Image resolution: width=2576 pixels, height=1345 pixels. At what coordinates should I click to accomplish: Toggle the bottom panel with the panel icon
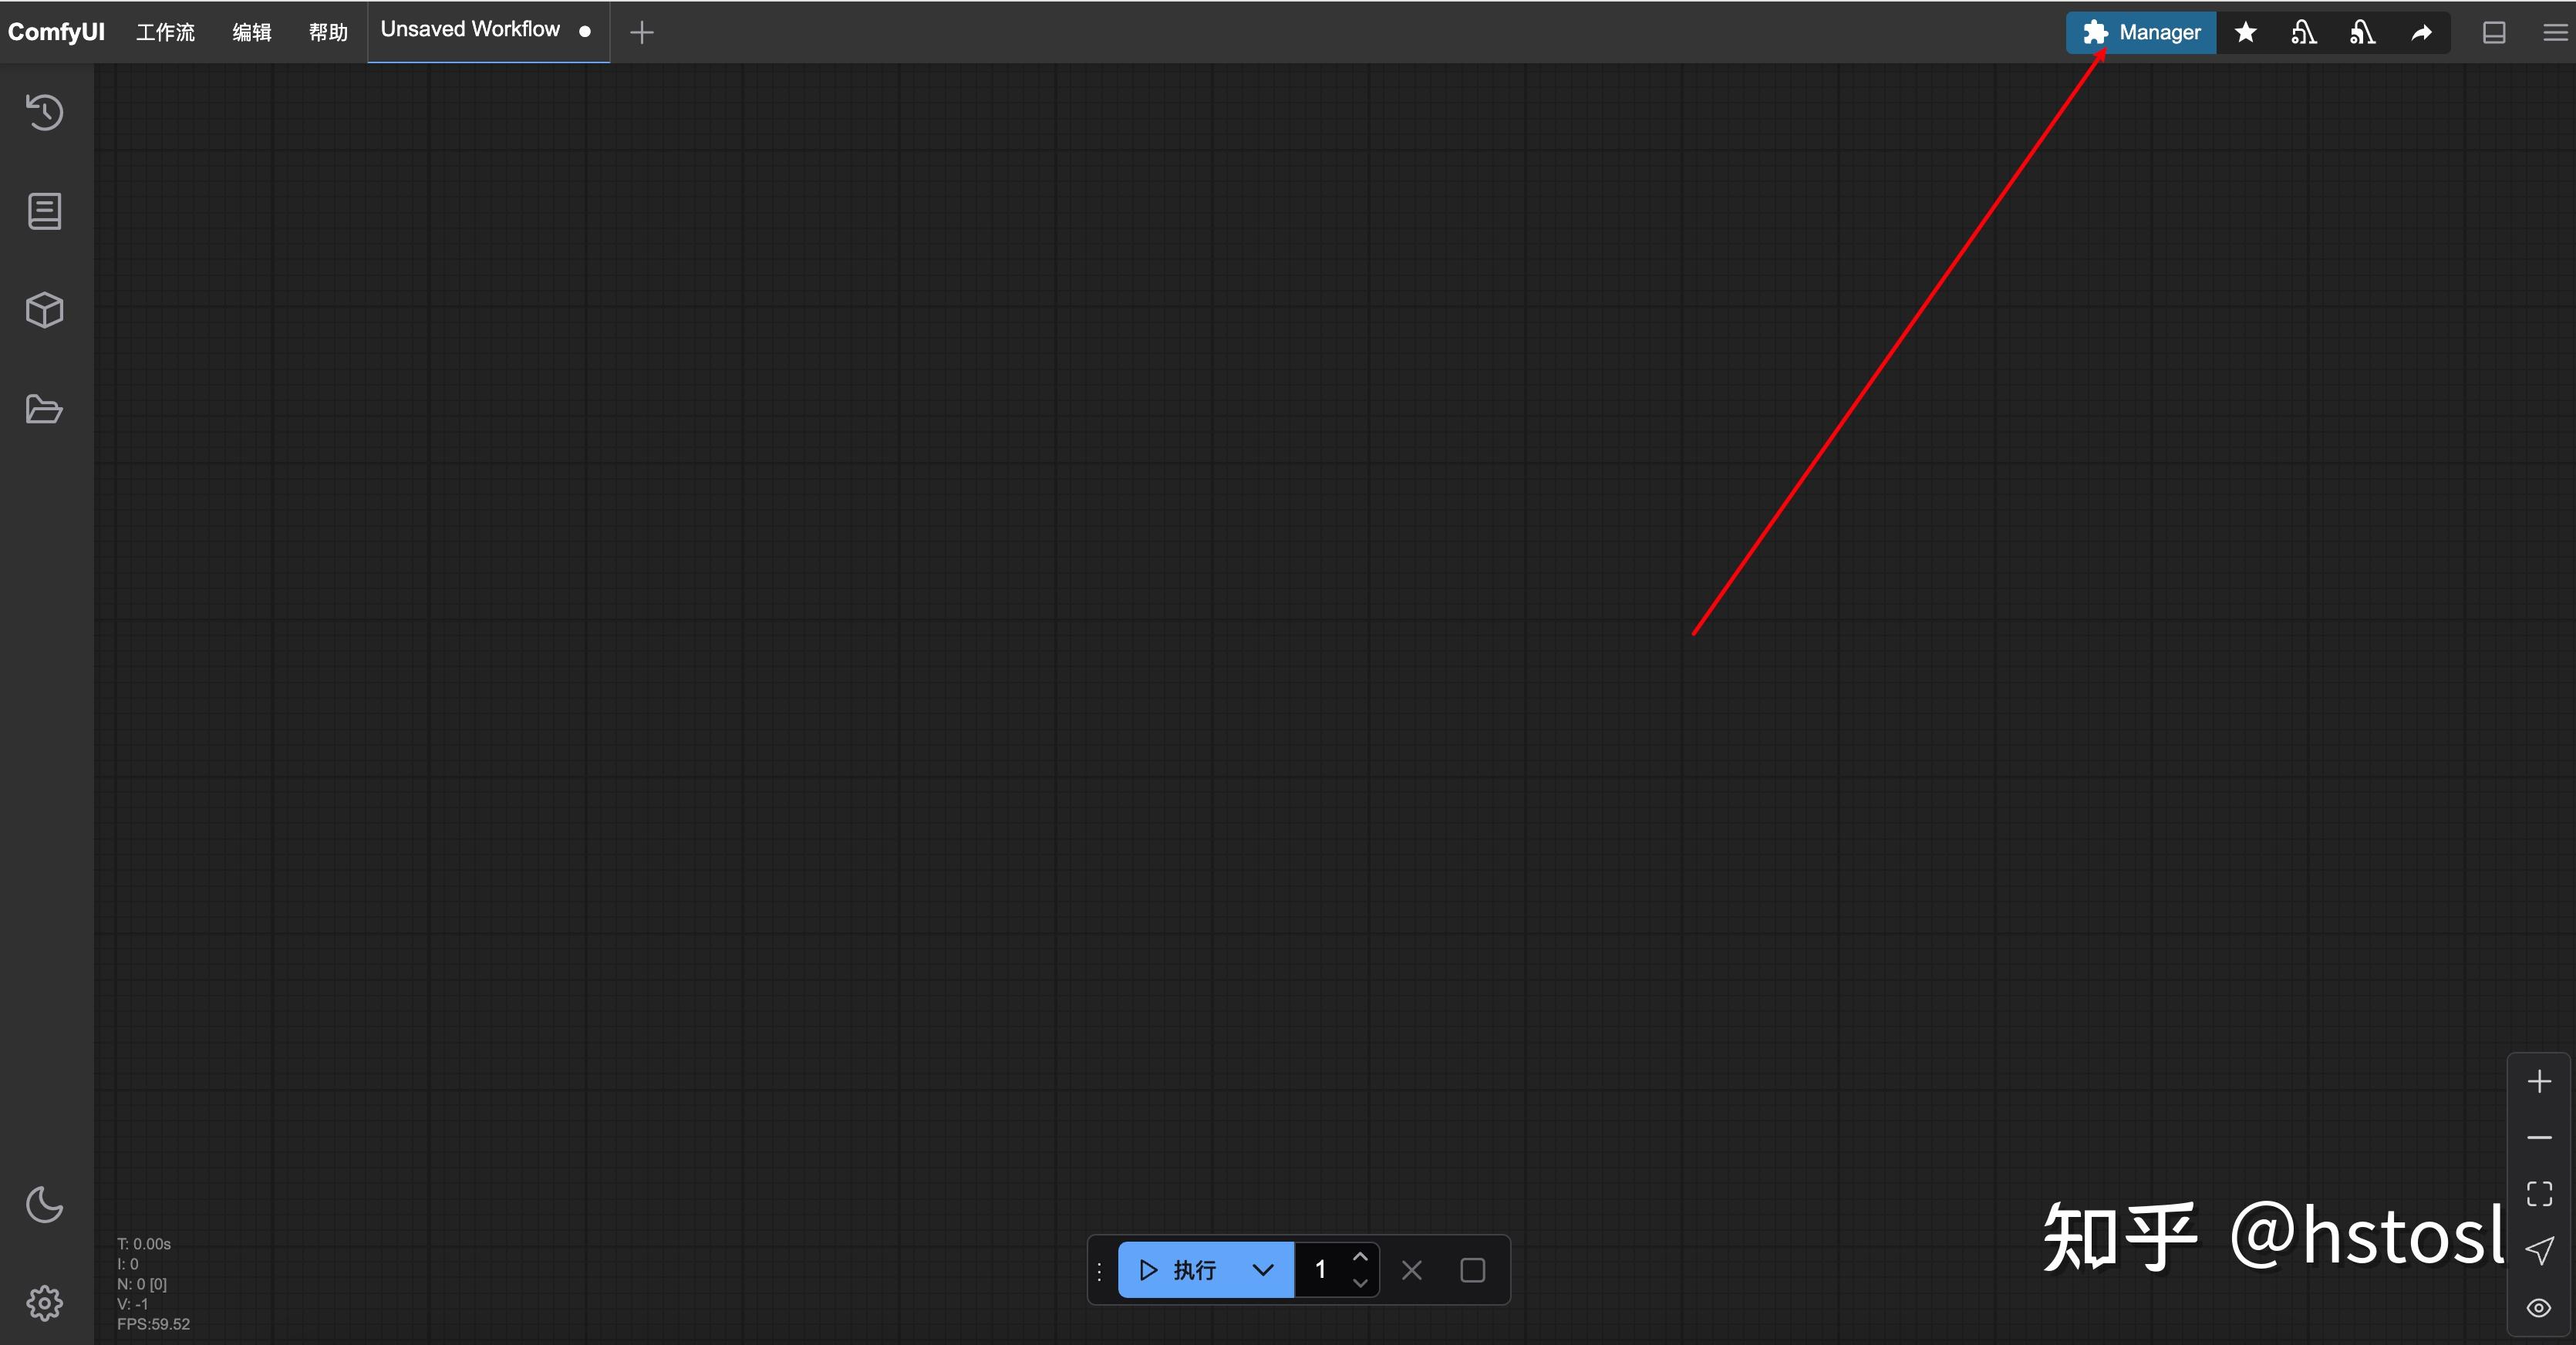(x=2493, y=32)
